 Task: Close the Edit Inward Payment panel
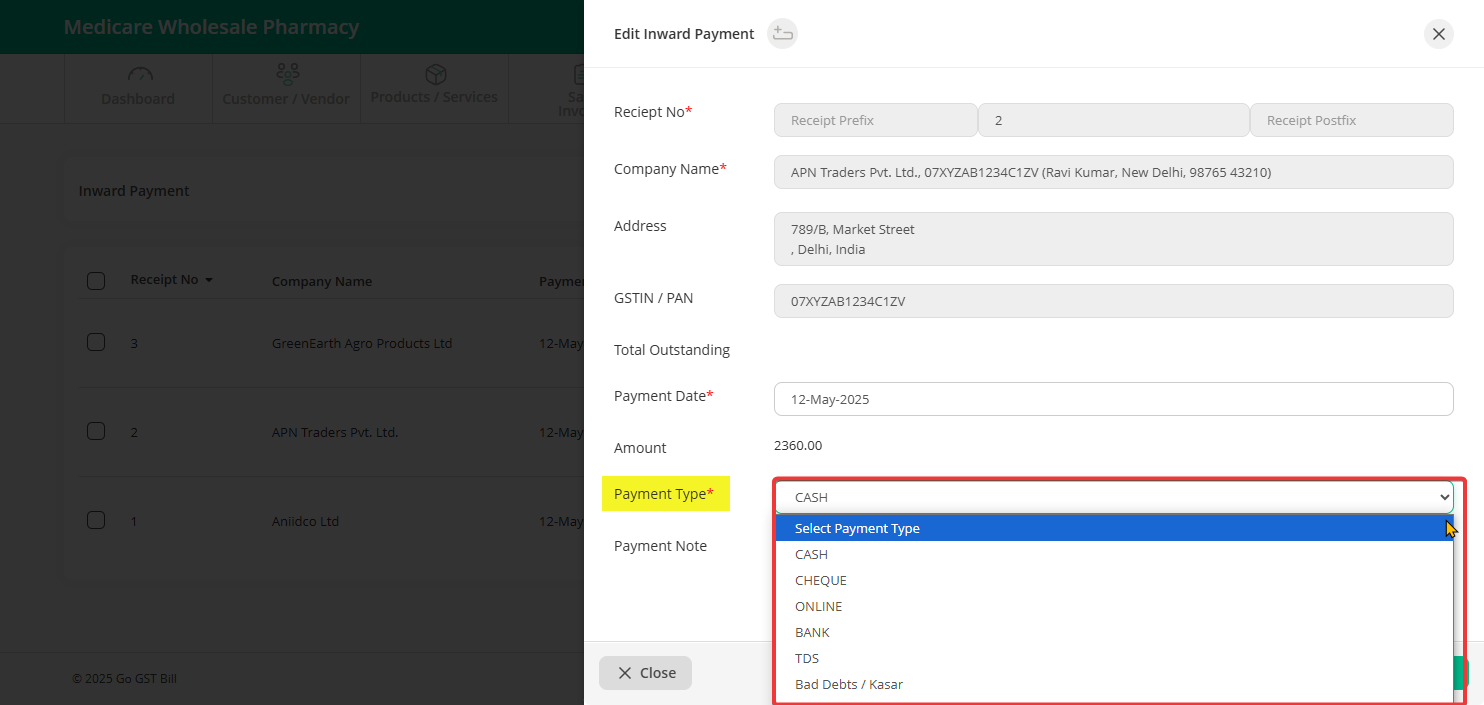(1438, 34)
